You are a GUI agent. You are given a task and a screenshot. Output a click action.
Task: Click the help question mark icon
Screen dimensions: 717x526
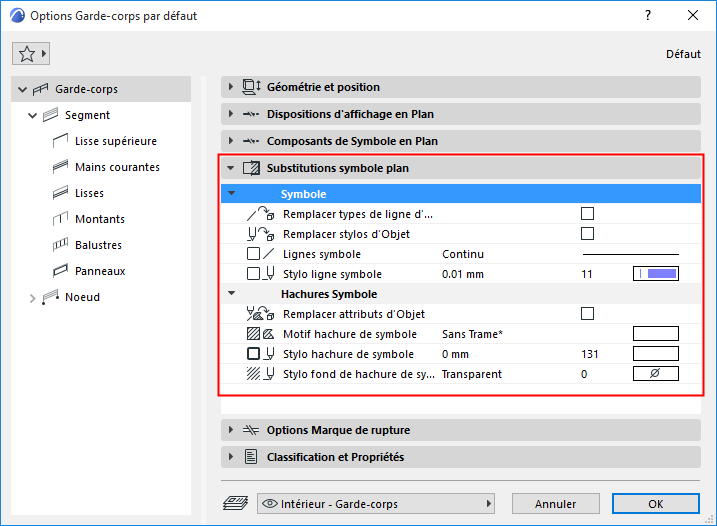pyautogui.click(x=648, y=16)
